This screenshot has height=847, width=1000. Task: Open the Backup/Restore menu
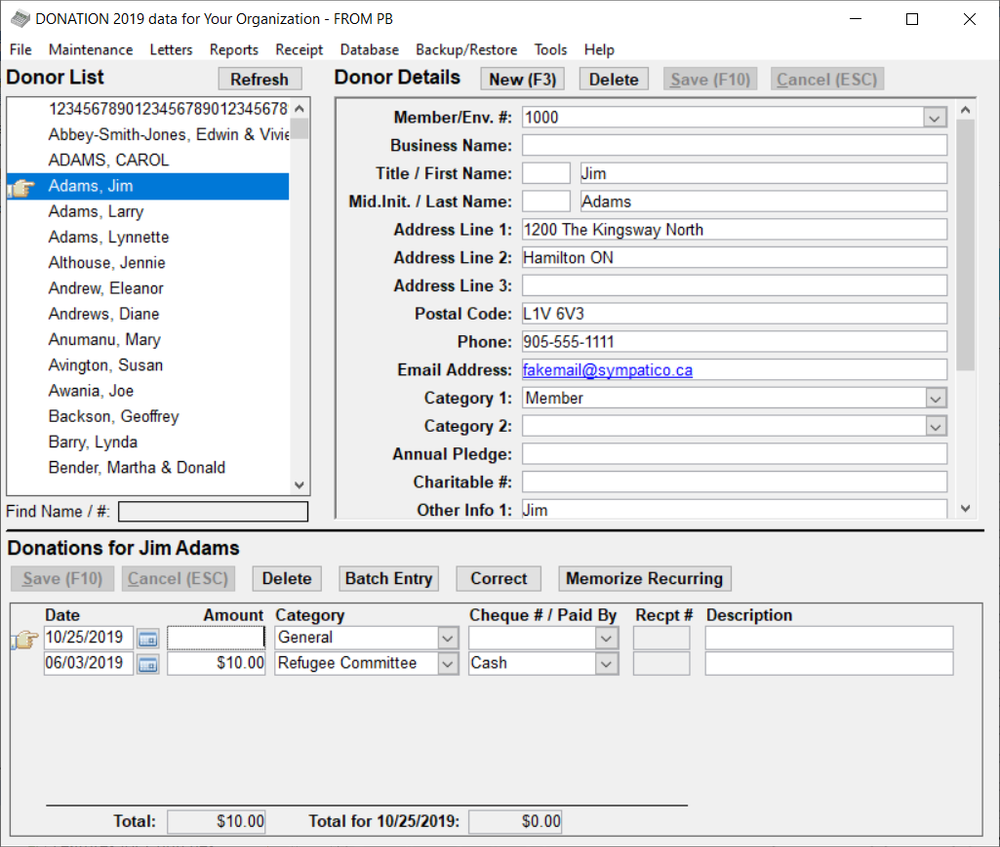point(466,50)
